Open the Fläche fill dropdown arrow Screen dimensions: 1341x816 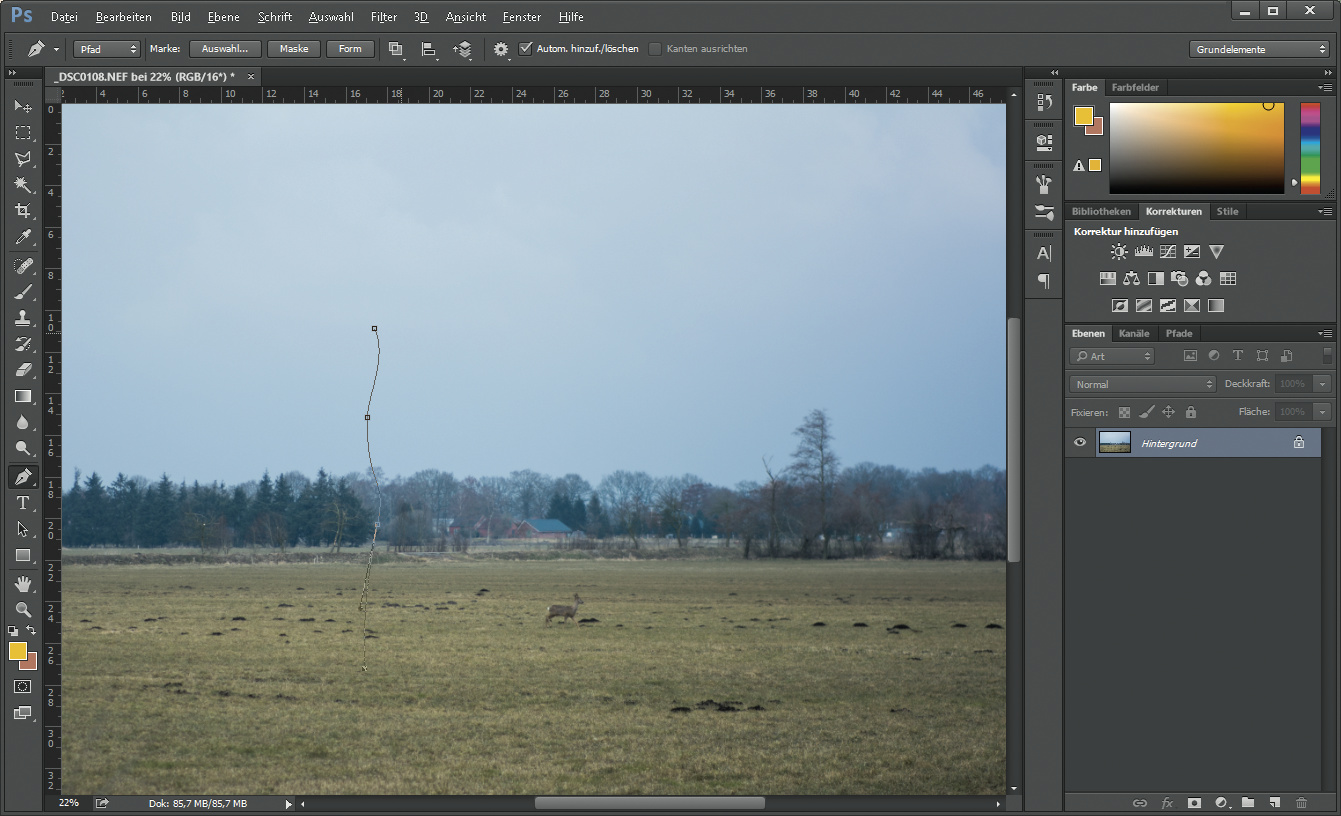(1323, 412)
